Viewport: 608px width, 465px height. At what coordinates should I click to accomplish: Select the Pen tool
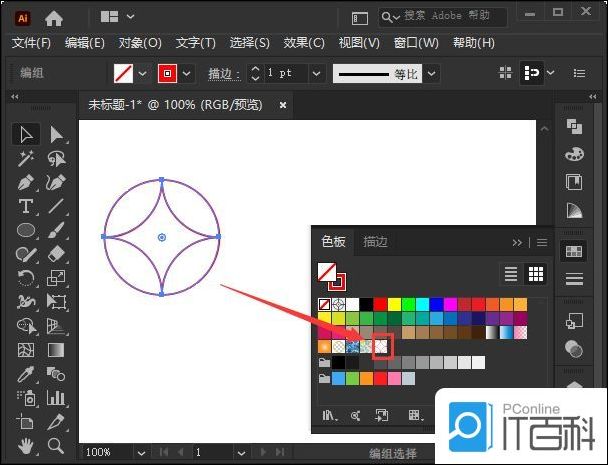(27, 183)
